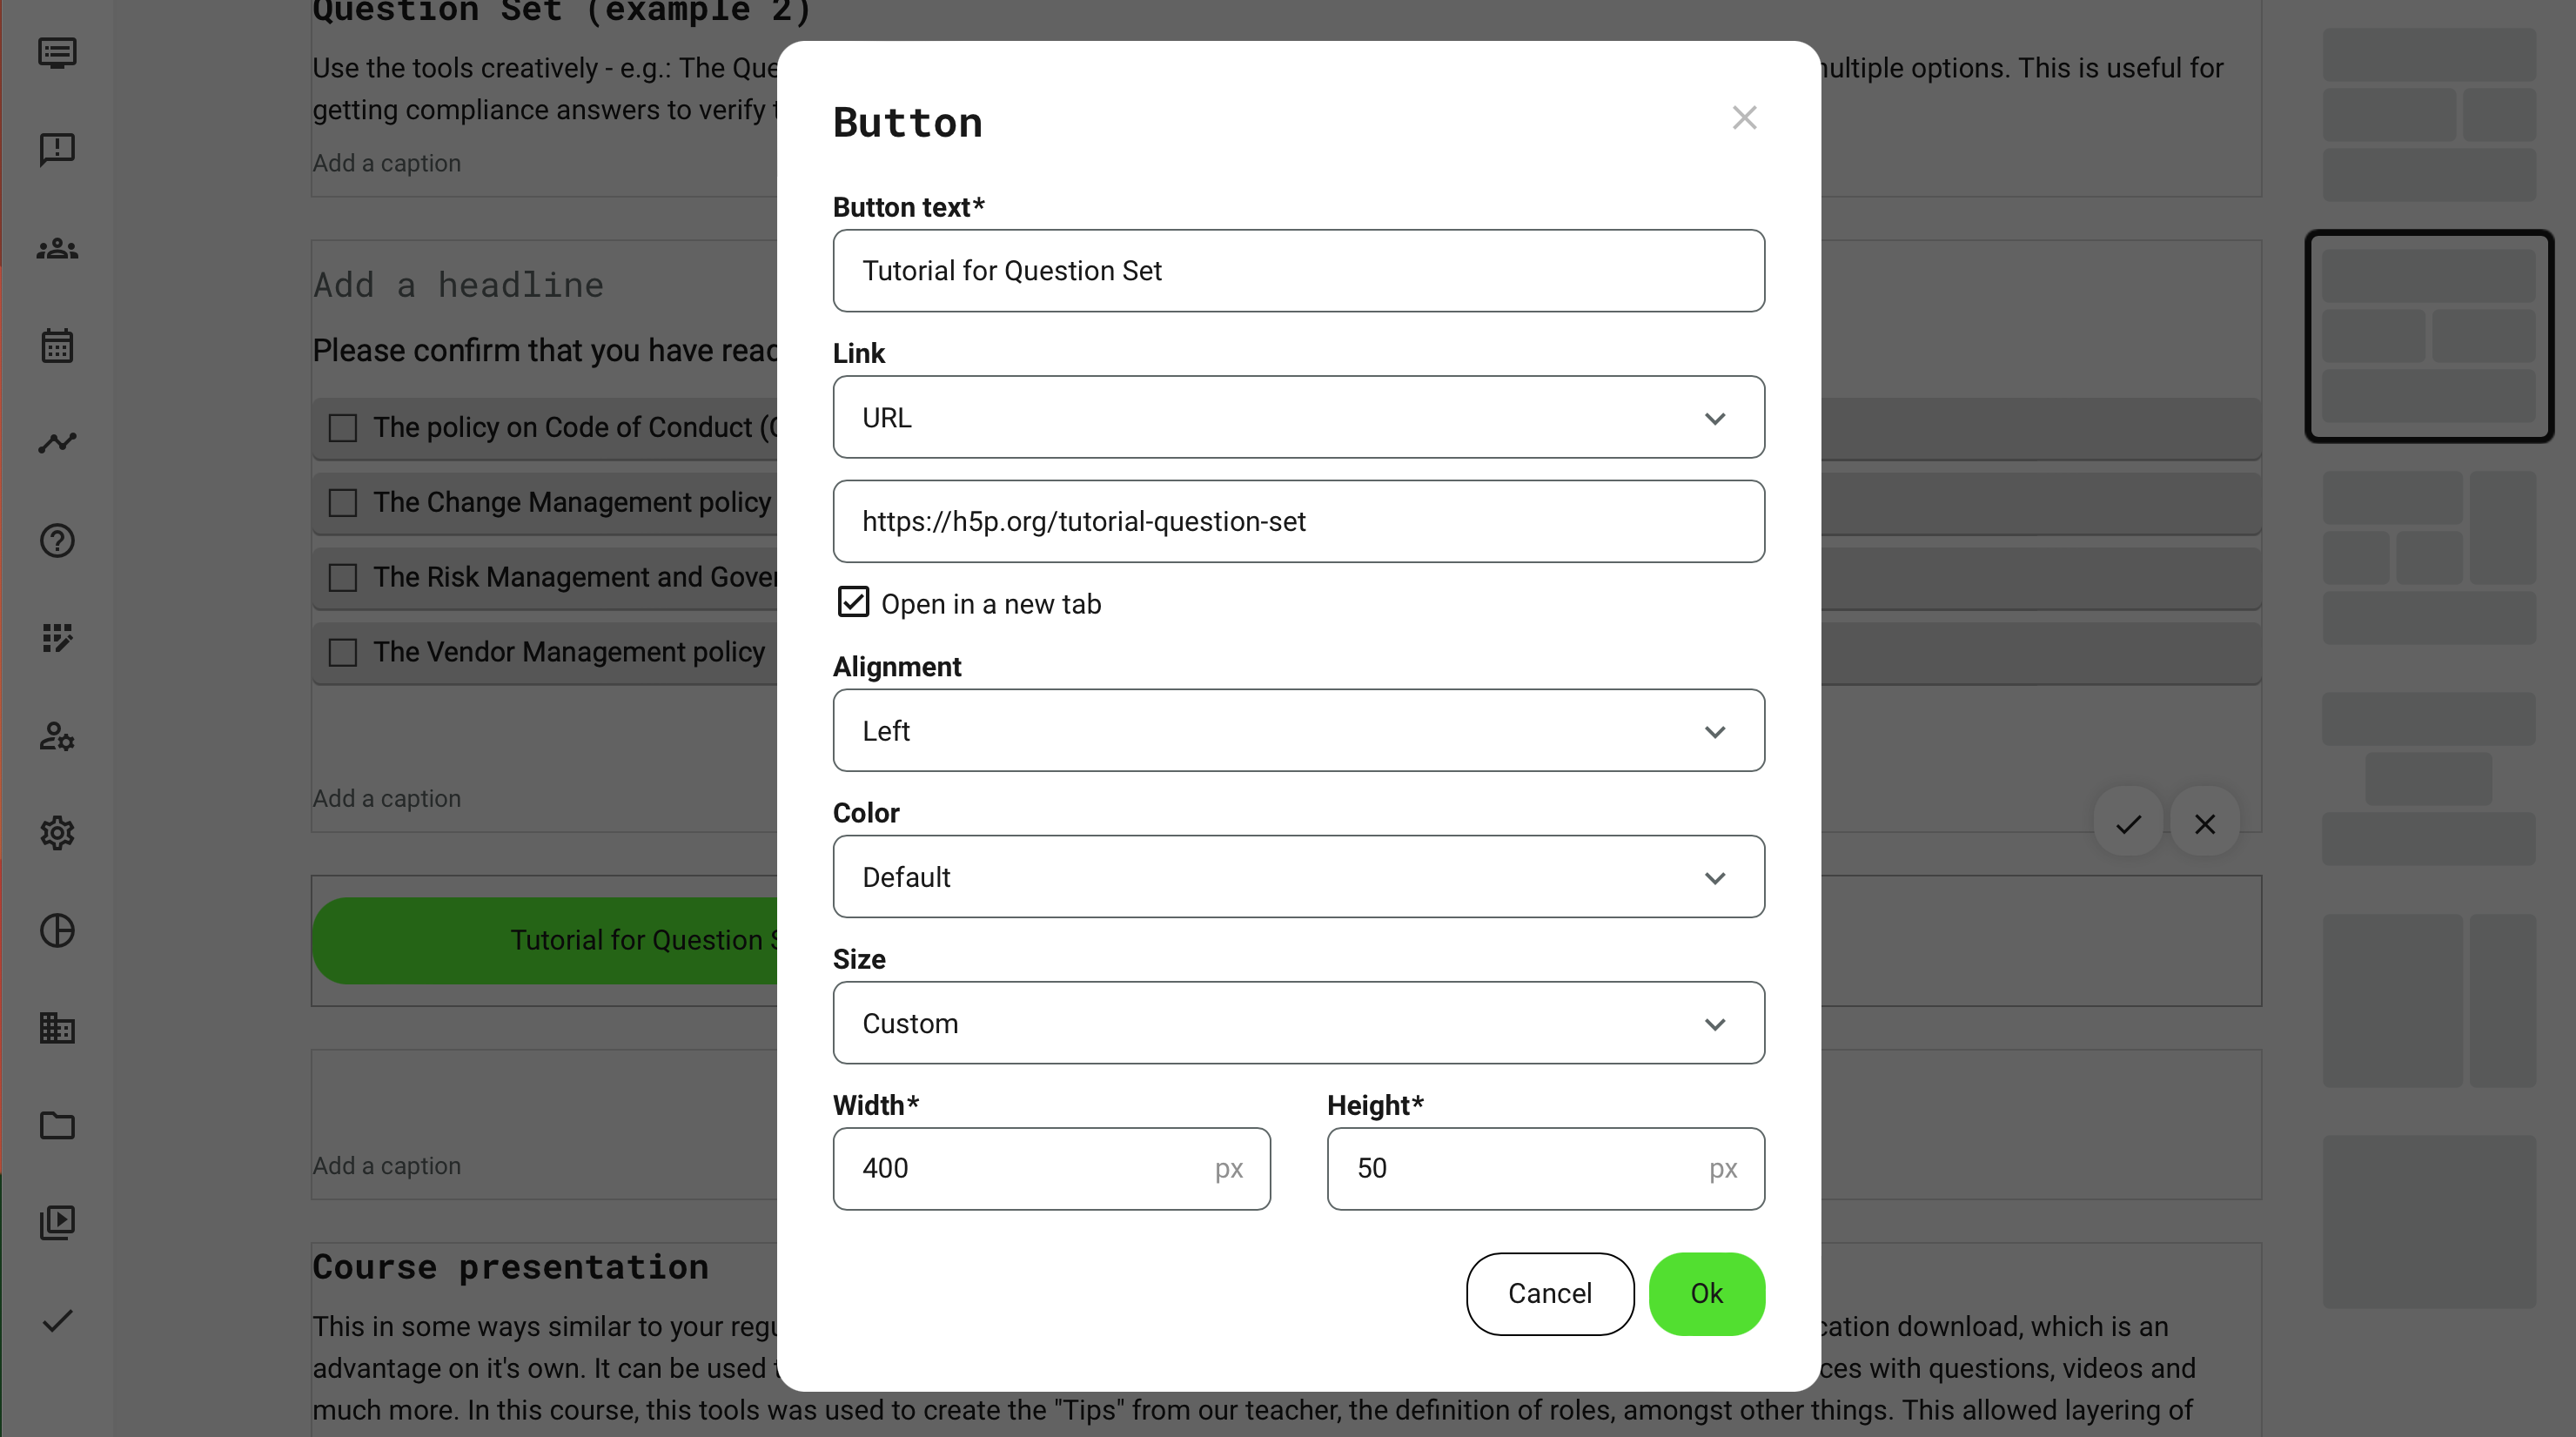Open the pie chart icon in sidebar
The height and width of the screenshot is (1437, 2576).
(x=57, y=931)
